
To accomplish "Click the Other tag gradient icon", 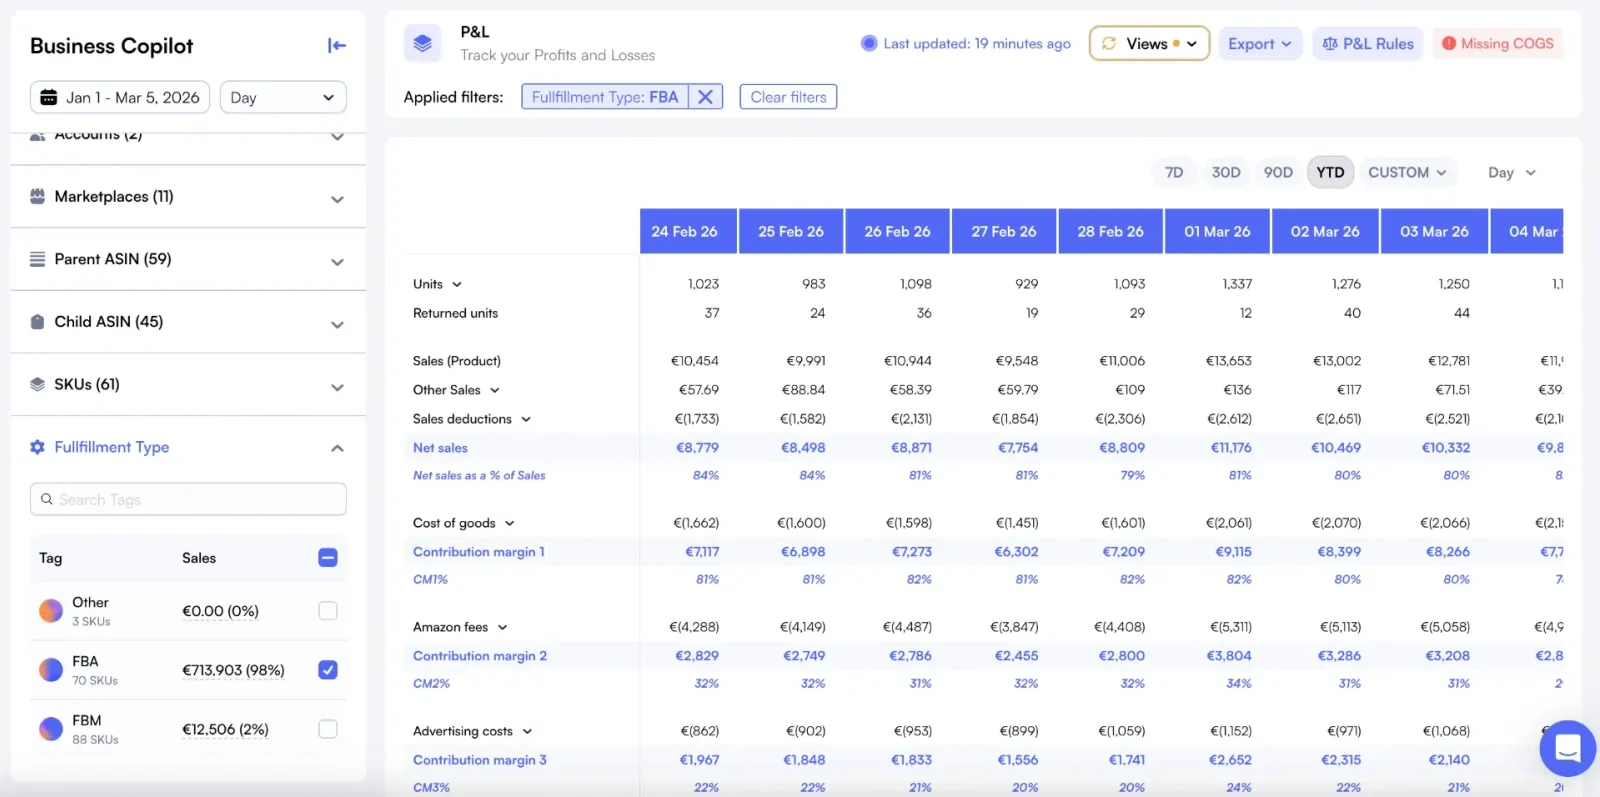I will 50,611.
